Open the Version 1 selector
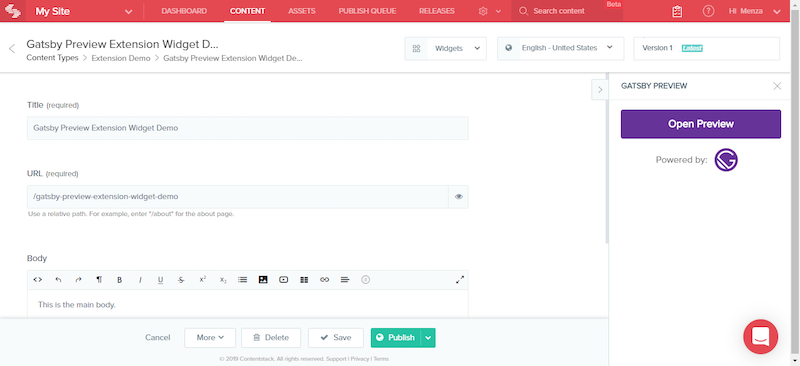Viewport: 800px width, 366px height. 707,48
